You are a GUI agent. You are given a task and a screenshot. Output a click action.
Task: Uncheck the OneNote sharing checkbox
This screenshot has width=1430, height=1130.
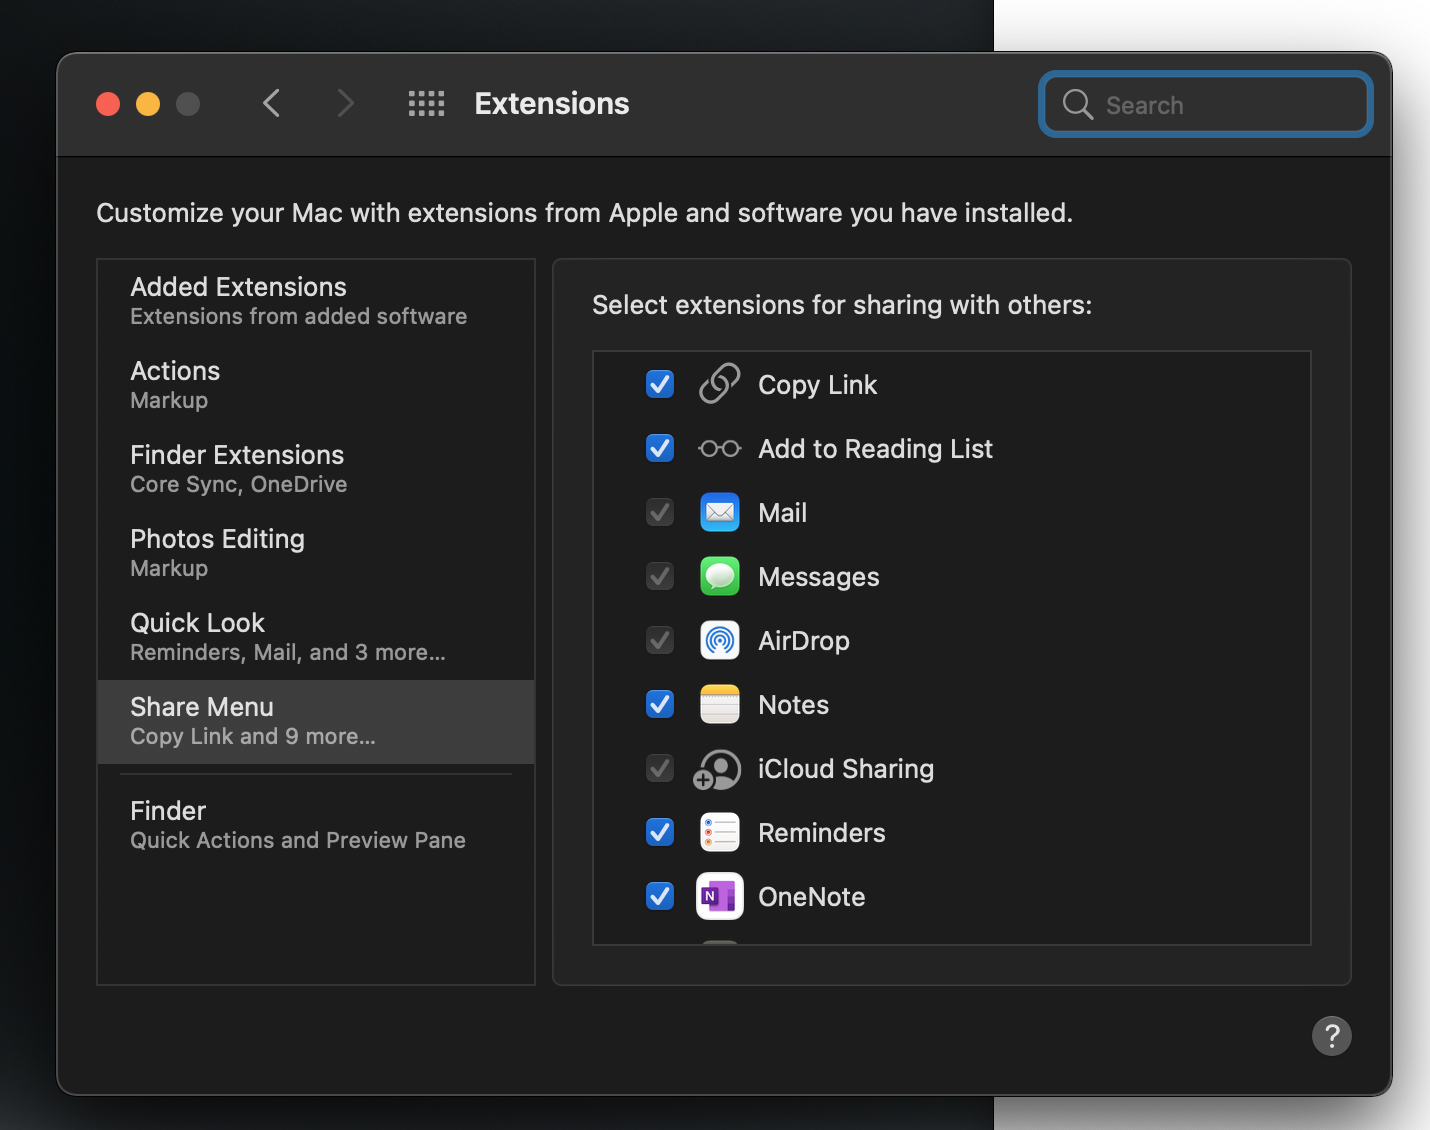(660, 896)
